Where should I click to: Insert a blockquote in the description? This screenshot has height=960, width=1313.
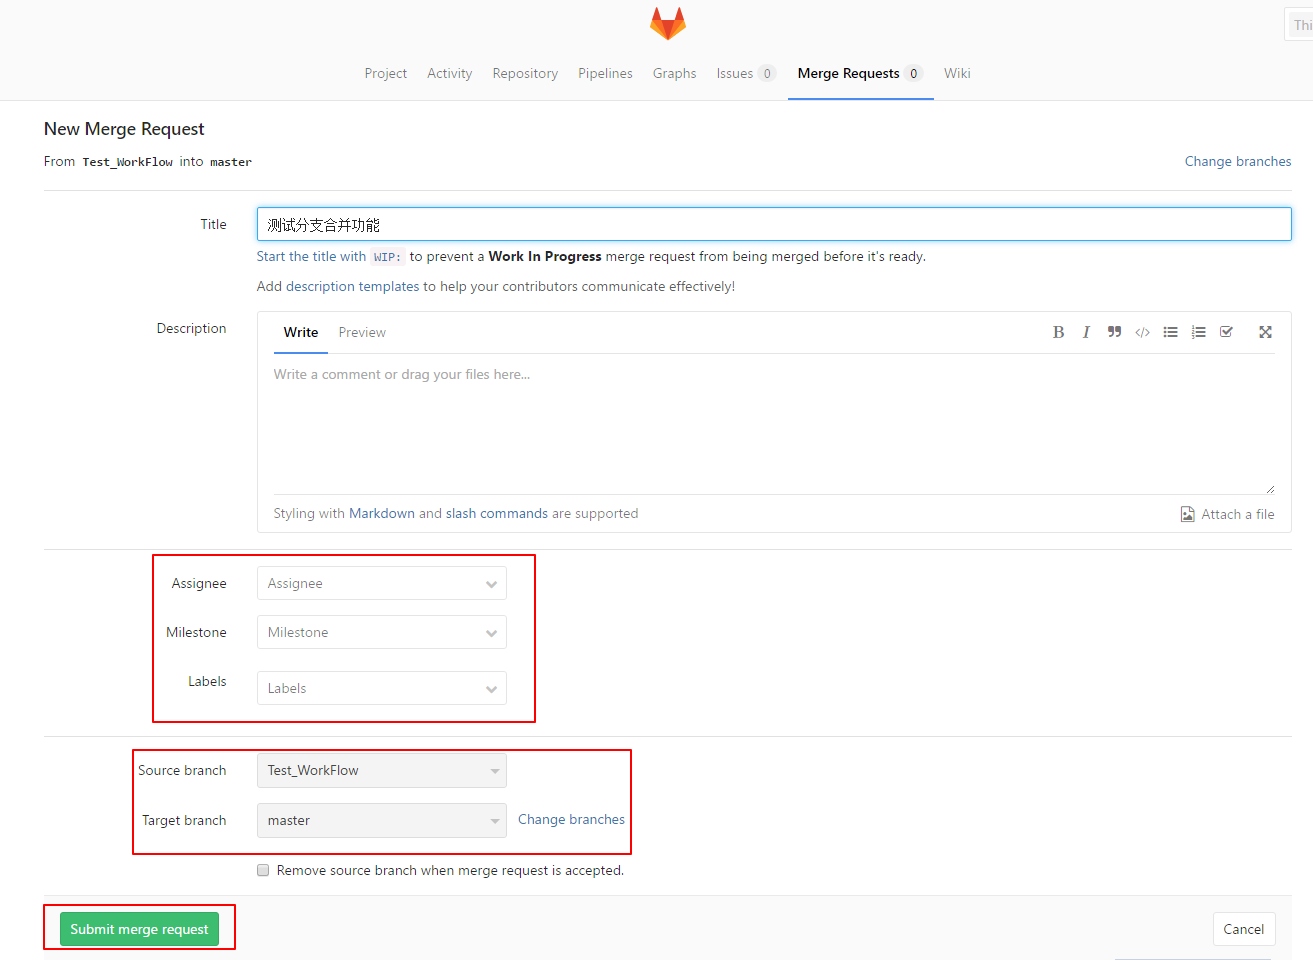[1114, 331]
